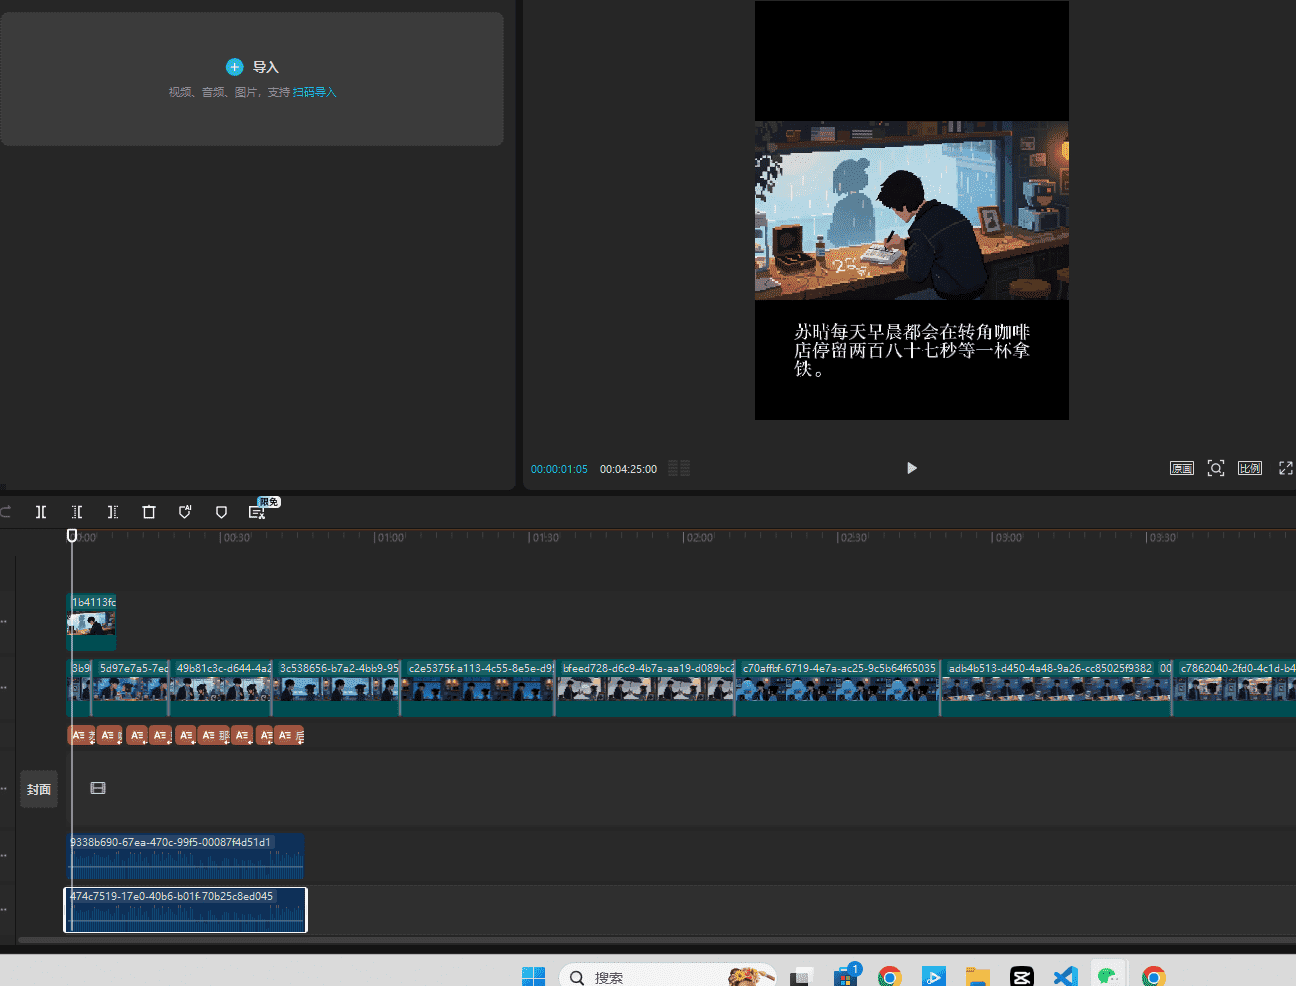Select the 9338b690-67ea-470c audio clip
Viewport: 1296px width, 986px height.
tap(185, 857)
